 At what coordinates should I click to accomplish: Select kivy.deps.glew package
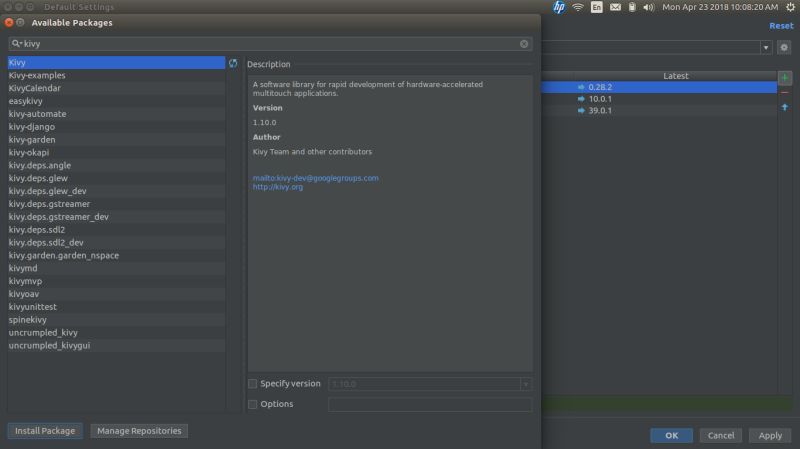tap(116, 178)
